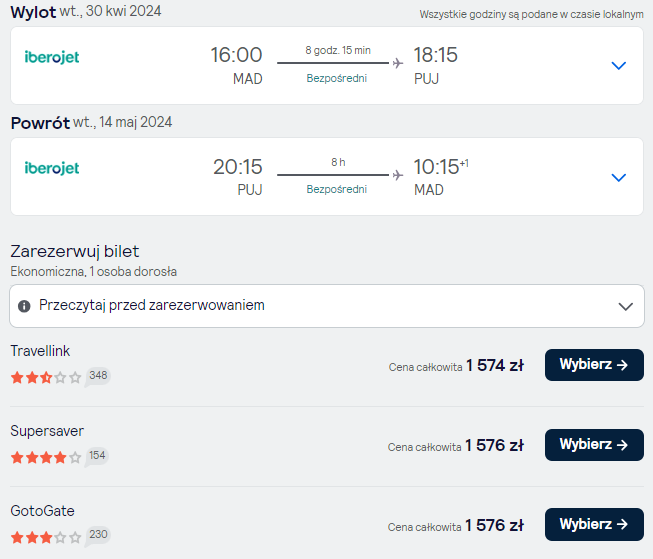Screen dimensions: 653x559
Task: Select Travellink offer with Wybierz button
Action: (594, 365)
